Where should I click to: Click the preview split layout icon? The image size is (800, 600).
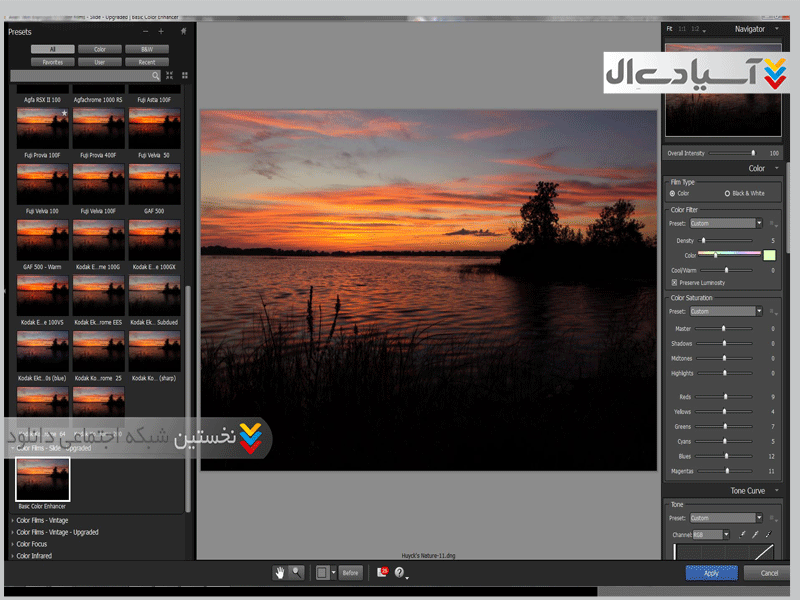[322, 573]
